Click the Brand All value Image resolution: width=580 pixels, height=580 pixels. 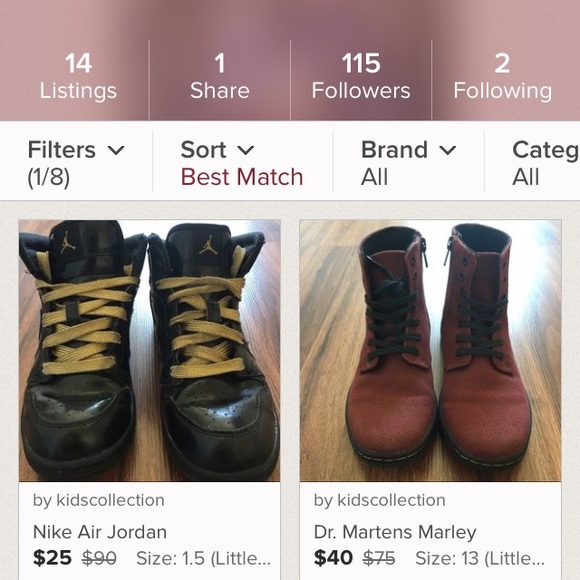point(374,177)
